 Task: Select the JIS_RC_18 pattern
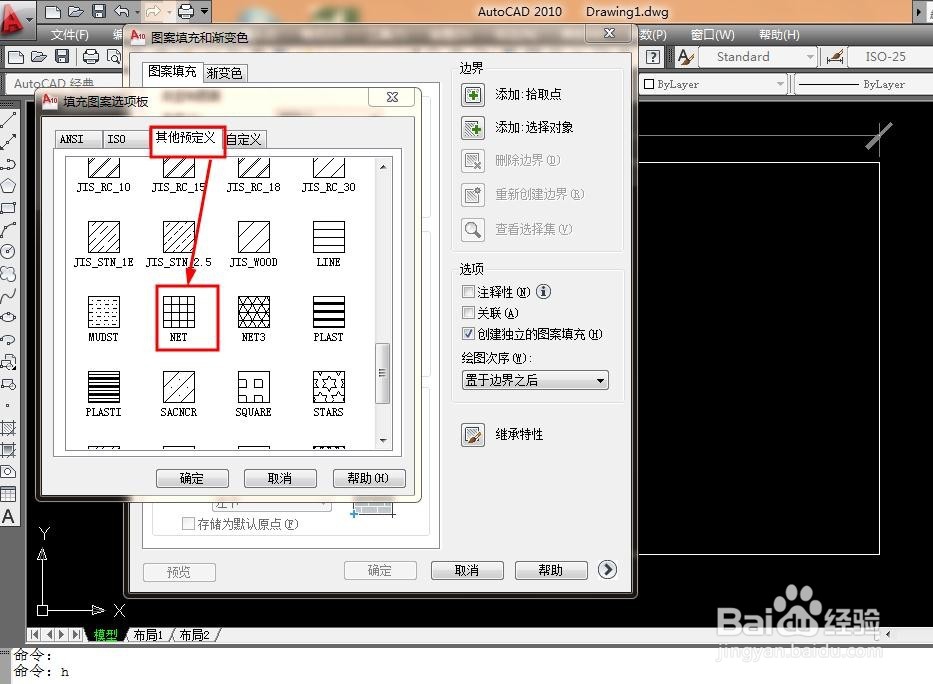pos(253,168)
